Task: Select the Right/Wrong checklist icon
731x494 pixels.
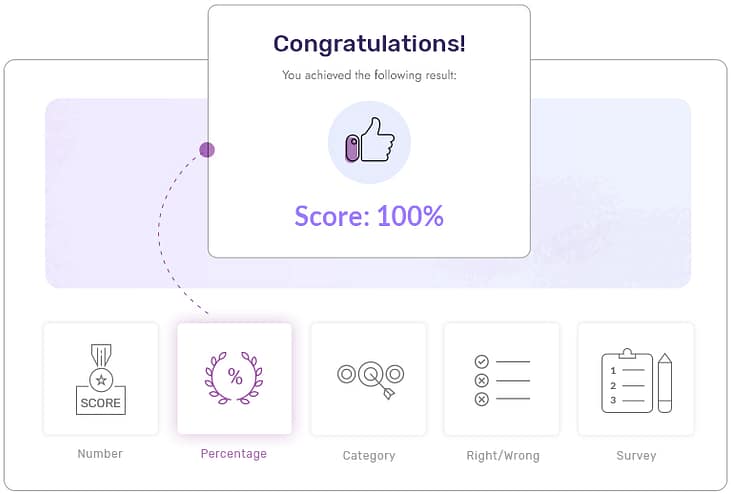Action: (x=502, y=379)
